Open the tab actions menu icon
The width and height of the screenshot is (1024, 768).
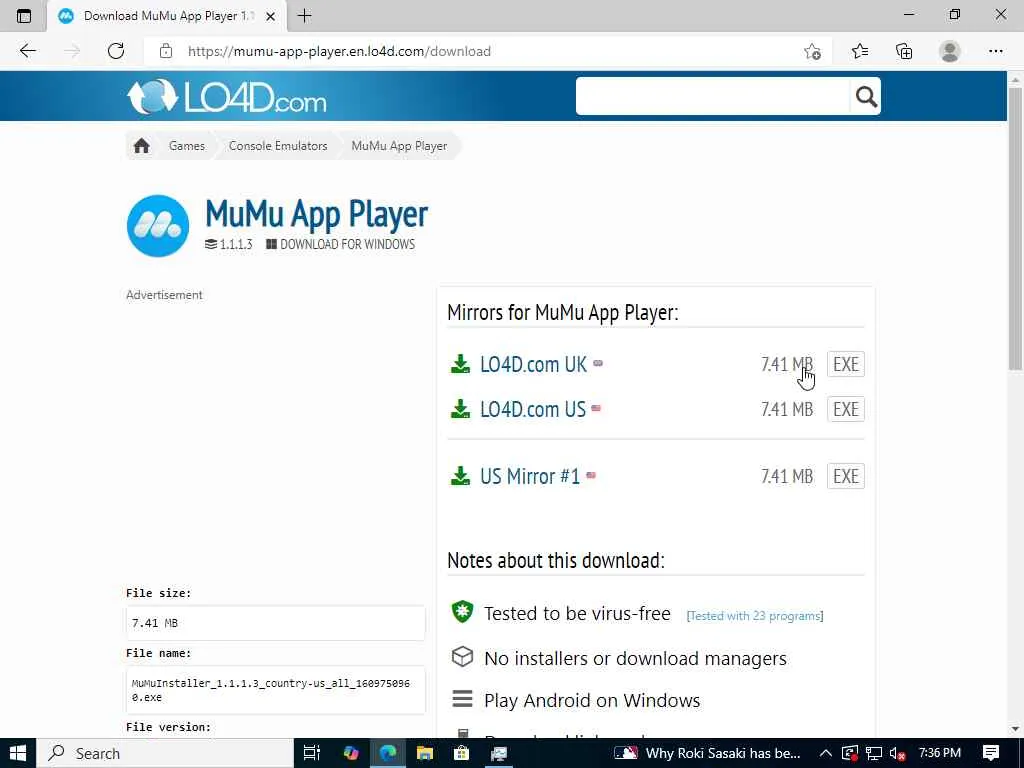pyautogui.click(x=24, y=16)
